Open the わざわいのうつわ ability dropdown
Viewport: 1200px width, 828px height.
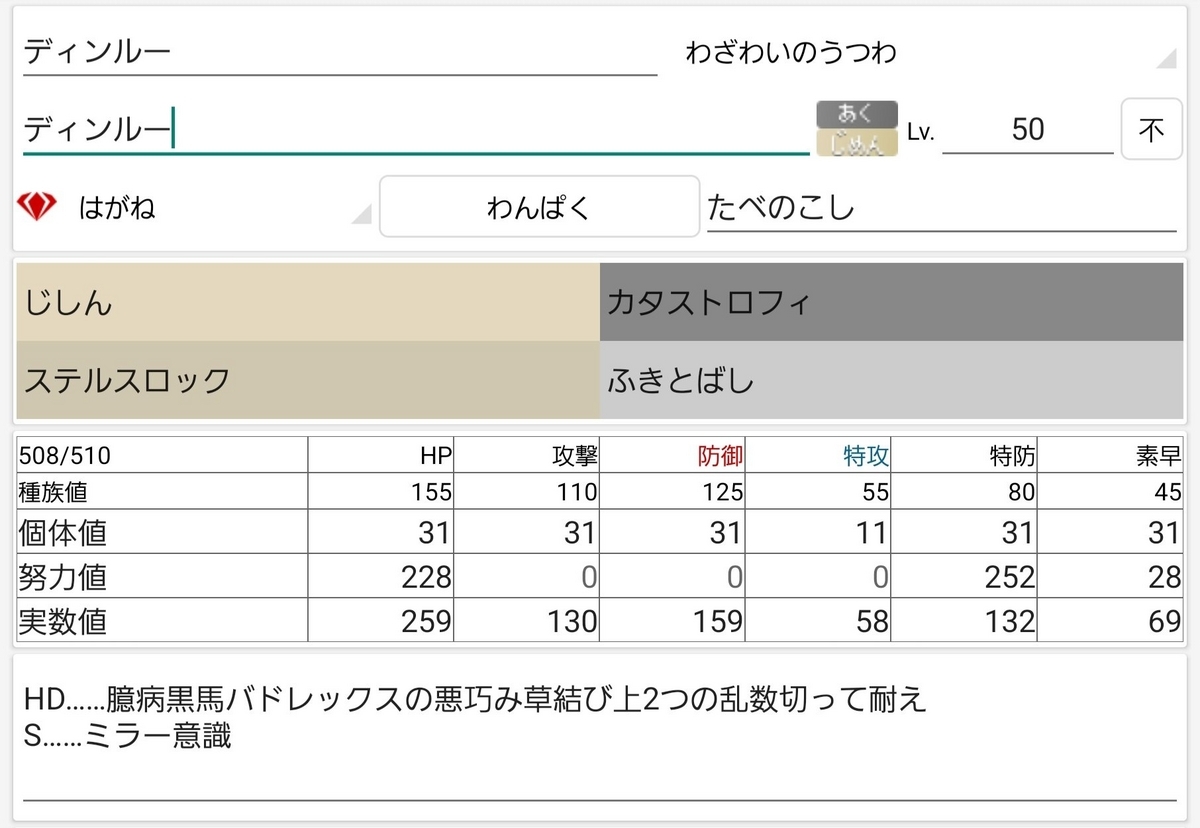coord(930,53)
